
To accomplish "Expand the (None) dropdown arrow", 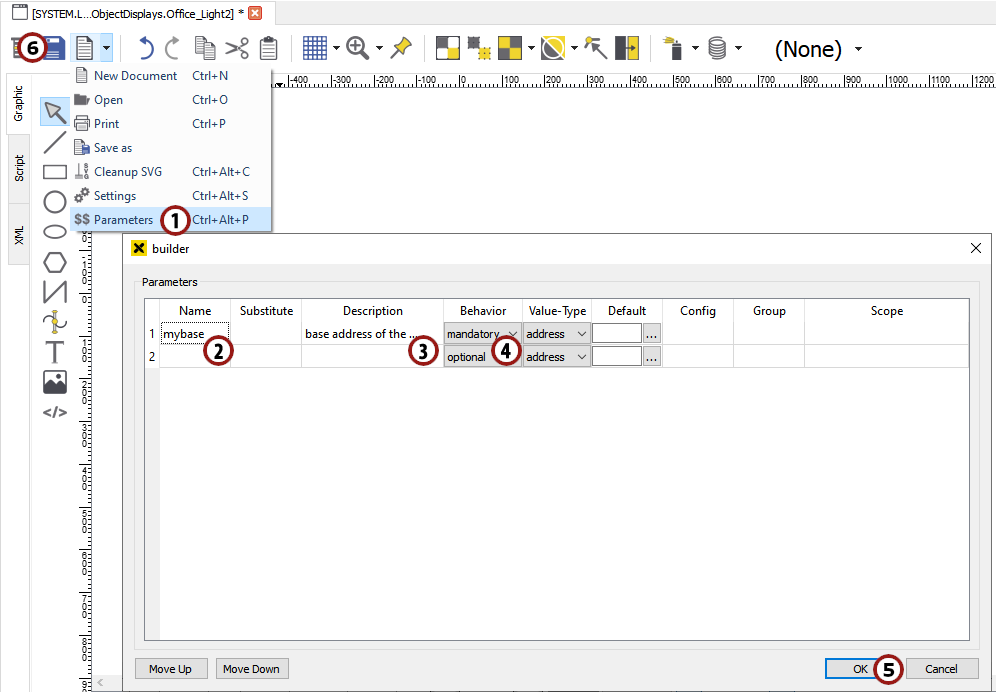I will coord(858,49).
